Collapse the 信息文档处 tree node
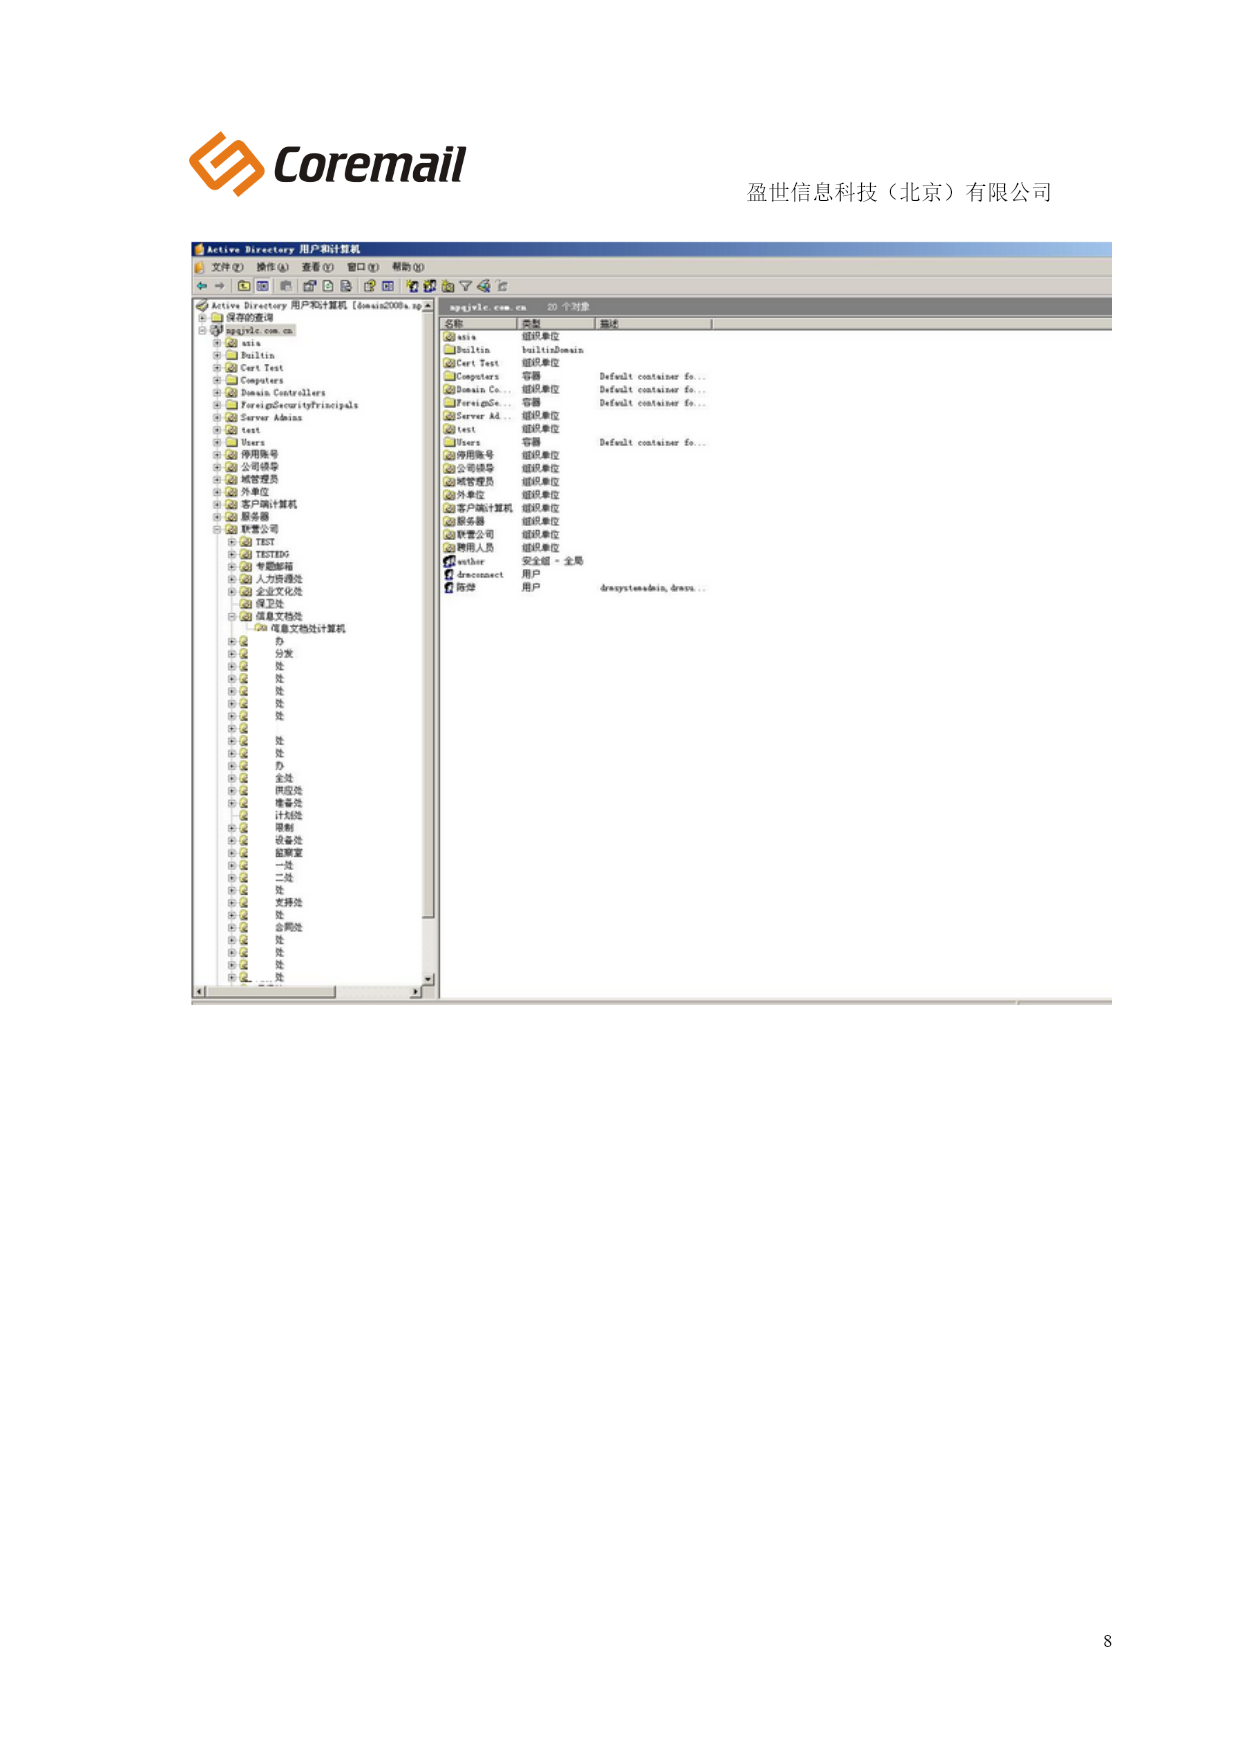 (x=232, y=616)
